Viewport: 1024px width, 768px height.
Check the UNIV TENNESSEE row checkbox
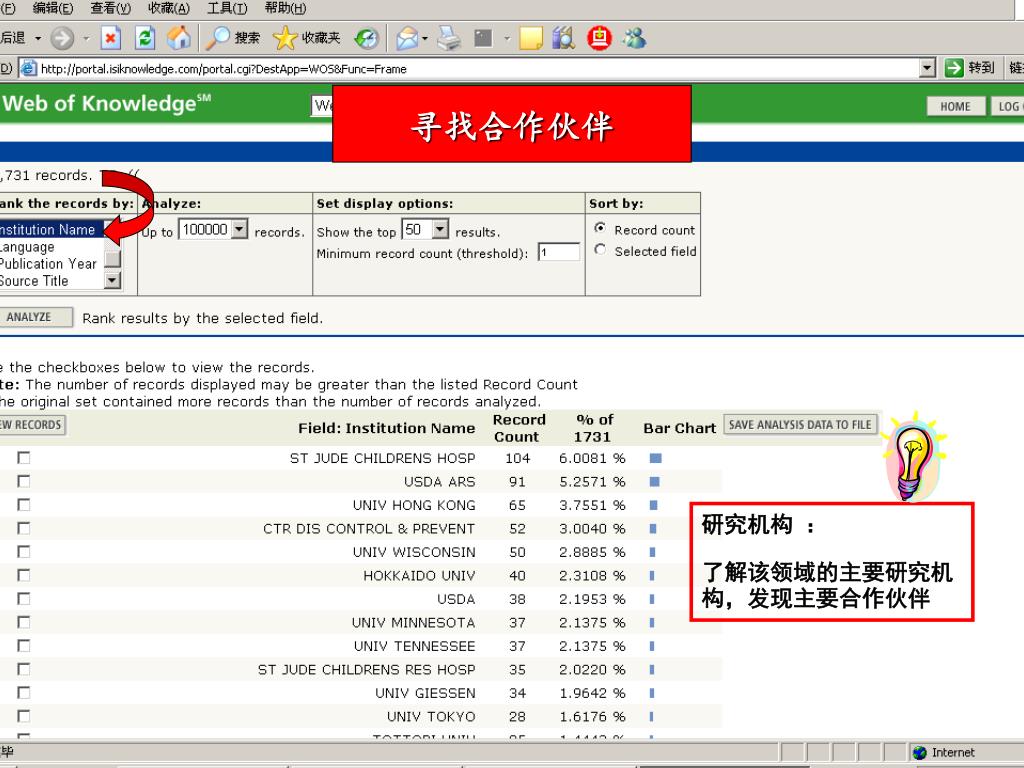tap(24, 646)
